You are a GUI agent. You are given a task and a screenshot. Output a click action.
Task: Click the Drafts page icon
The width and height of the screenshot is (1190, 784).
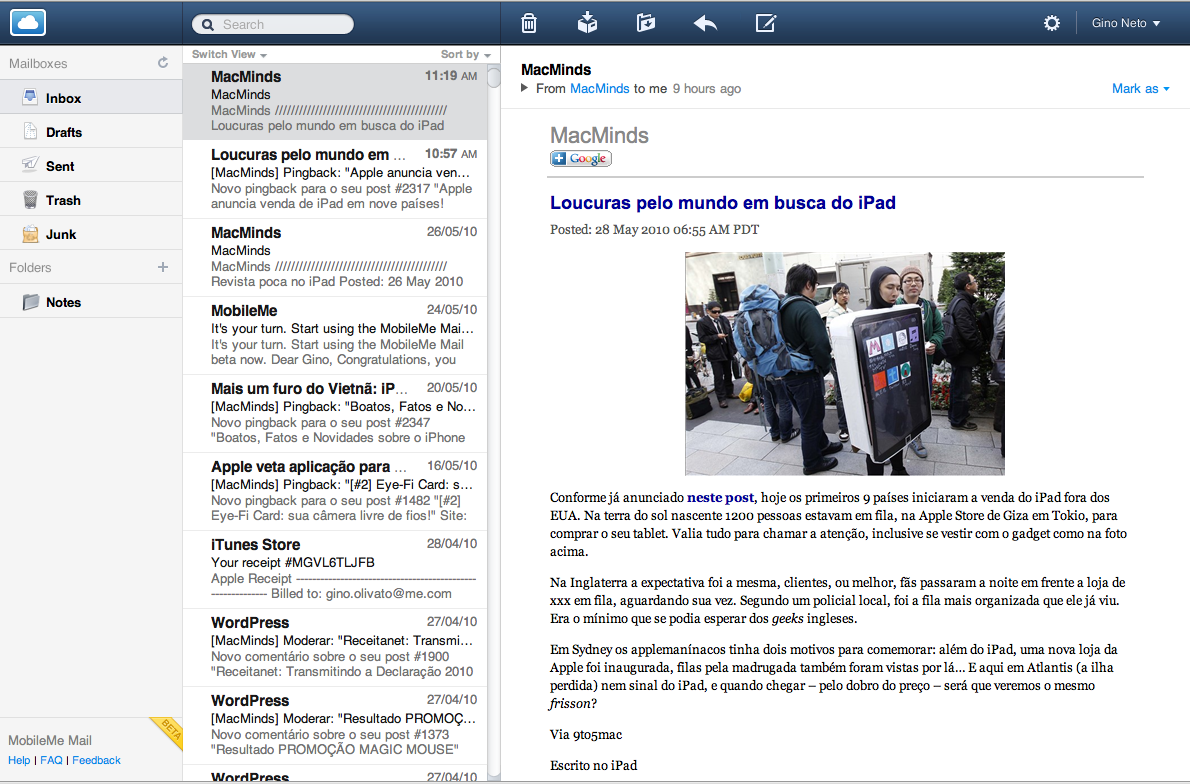(x=30, y=131)
